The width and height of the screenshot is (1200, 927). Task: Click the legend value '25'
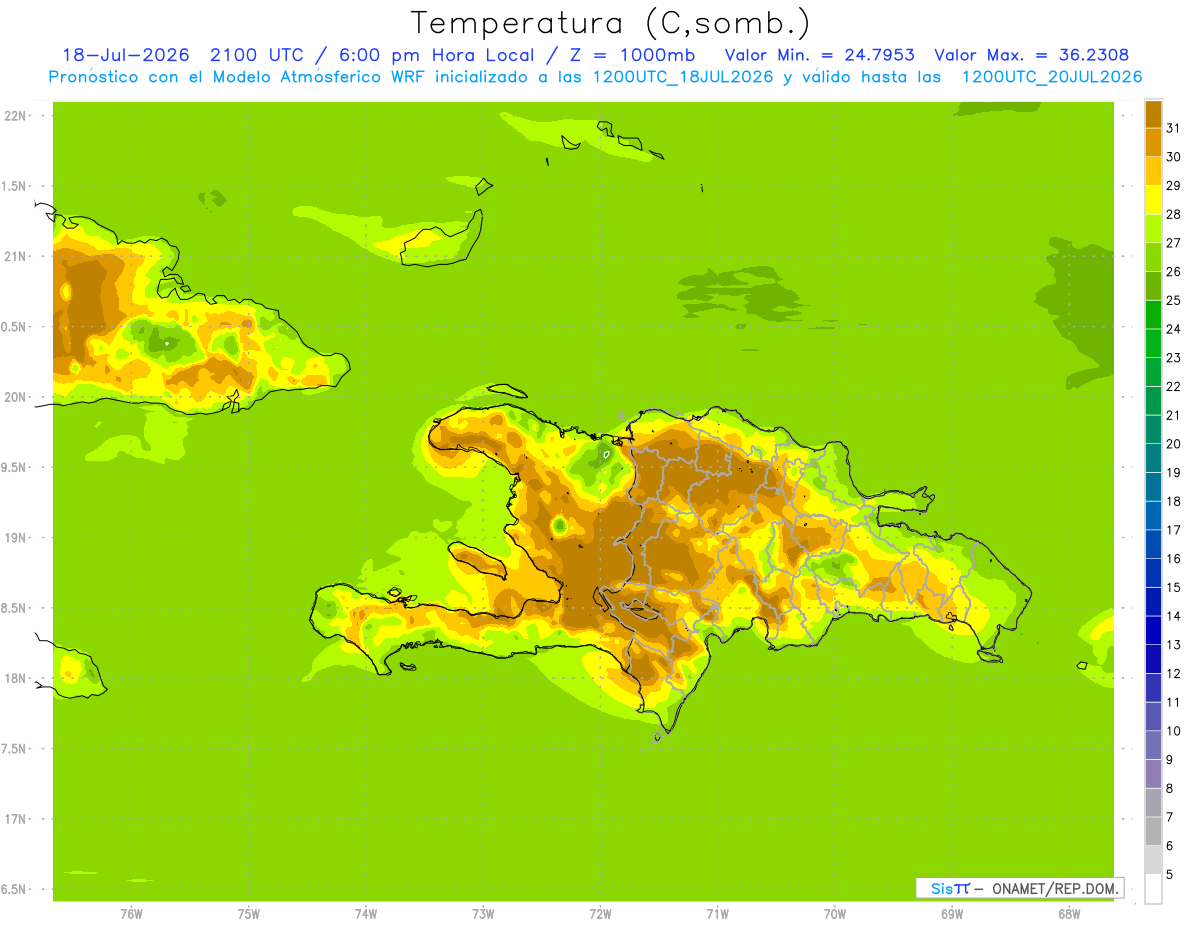tap(1173, 300)
